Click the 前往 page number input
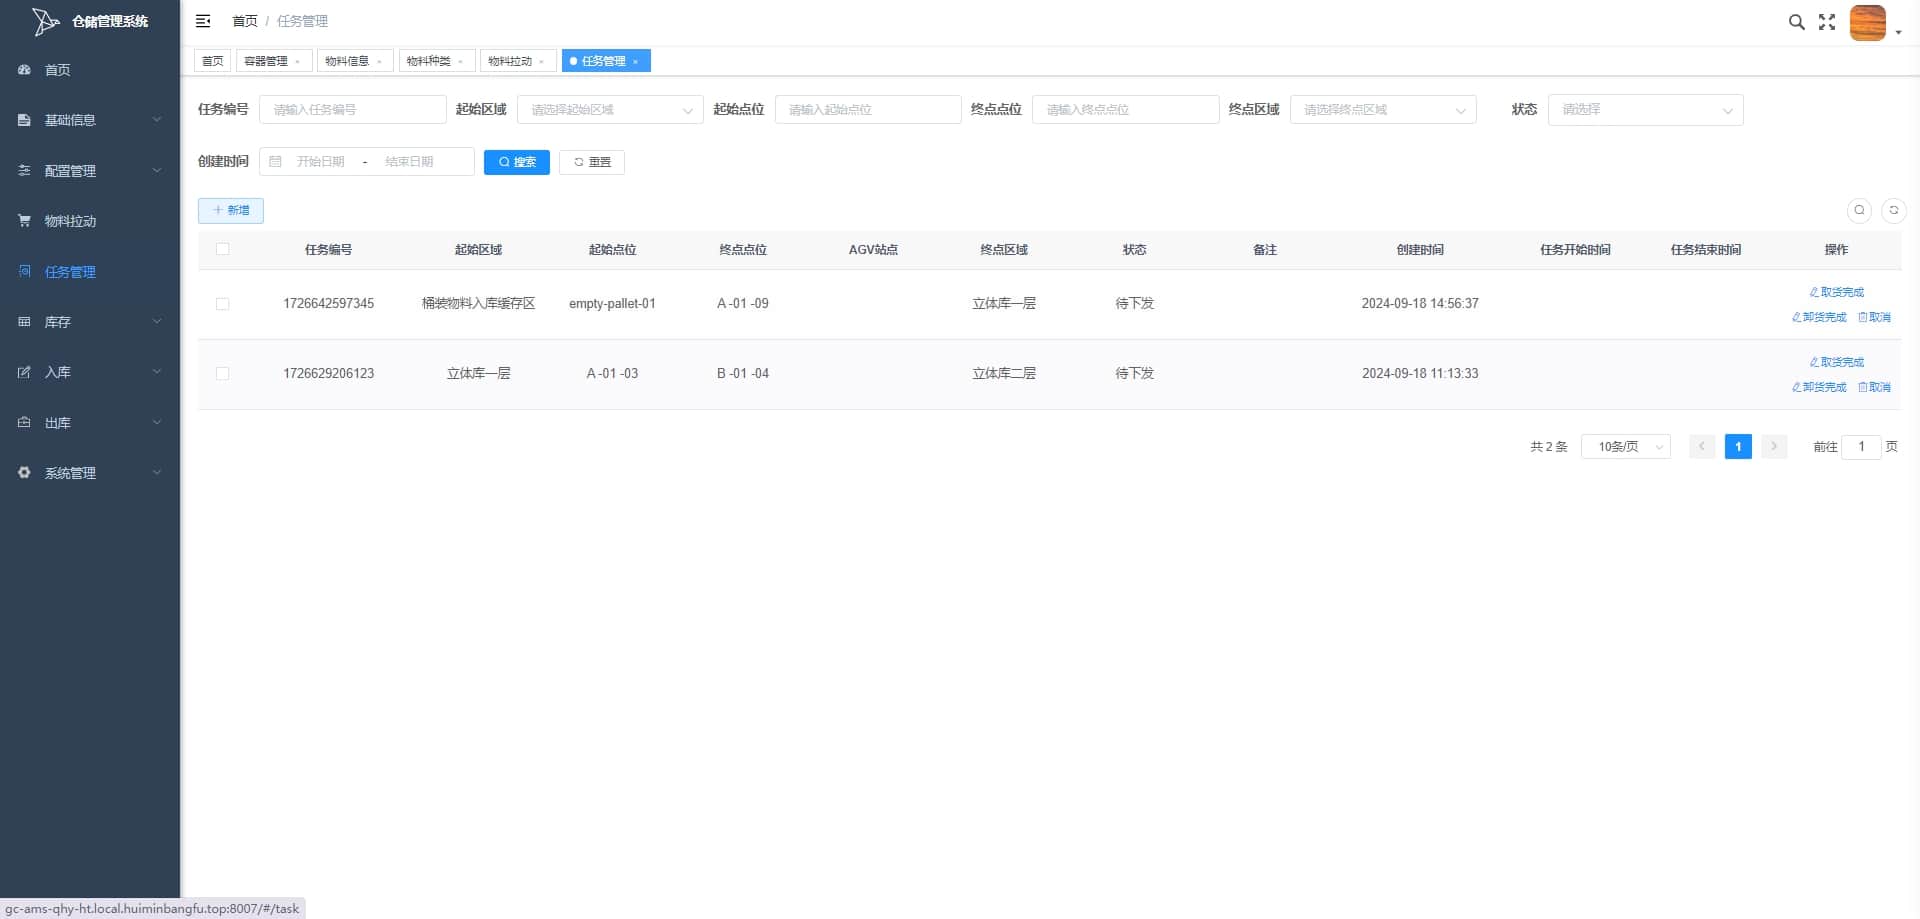The height and width of the screenshot is (919, 1920). [x=1861, y=447]
